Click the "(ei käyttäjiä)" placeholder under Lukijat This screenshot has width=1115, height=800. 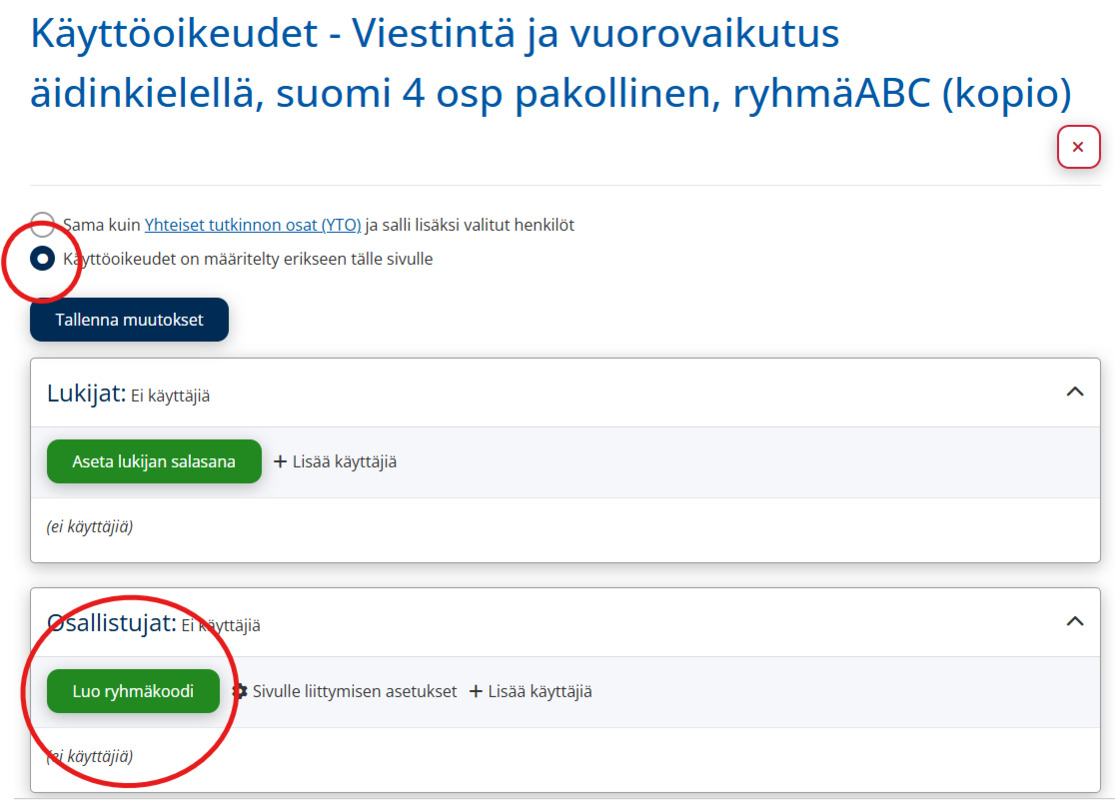click(x=90, y=527)
